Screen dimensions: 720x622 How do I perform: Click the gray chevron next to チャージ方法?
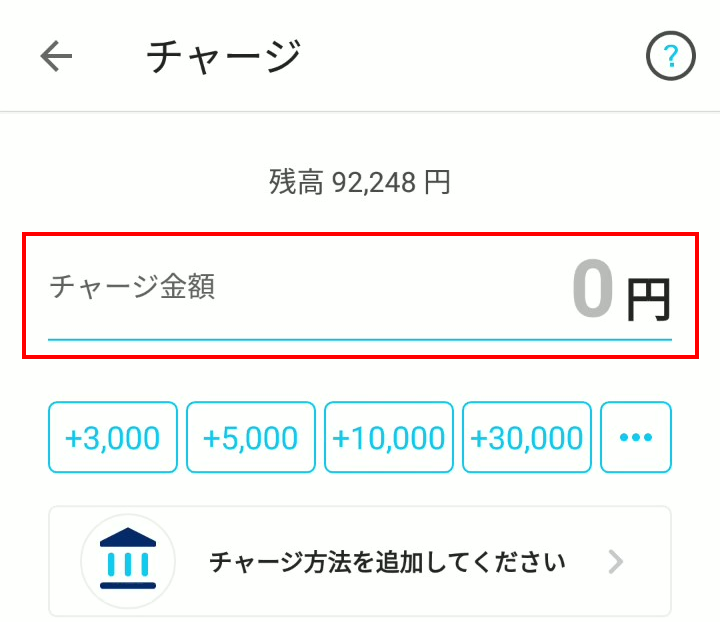(616, 562)
